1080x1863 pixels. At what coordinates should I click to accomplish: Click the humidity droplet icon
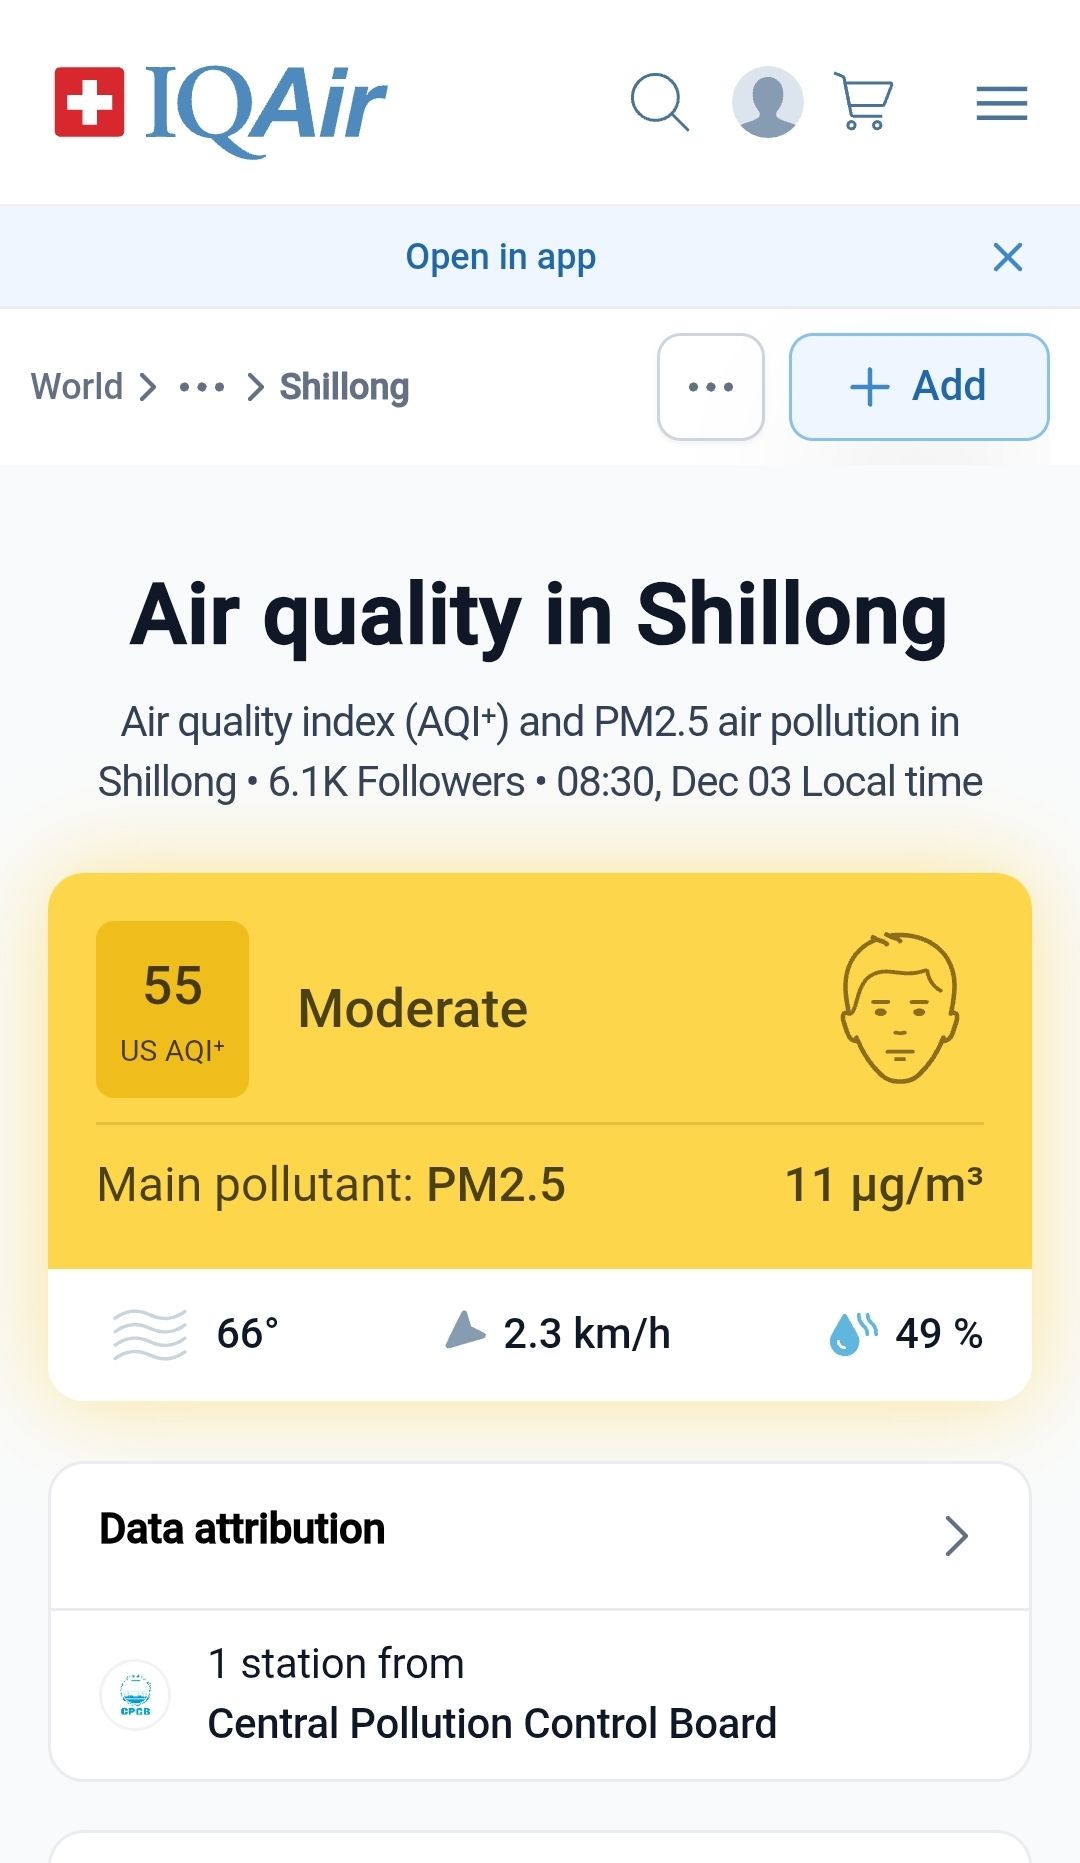click(852, 1333)
